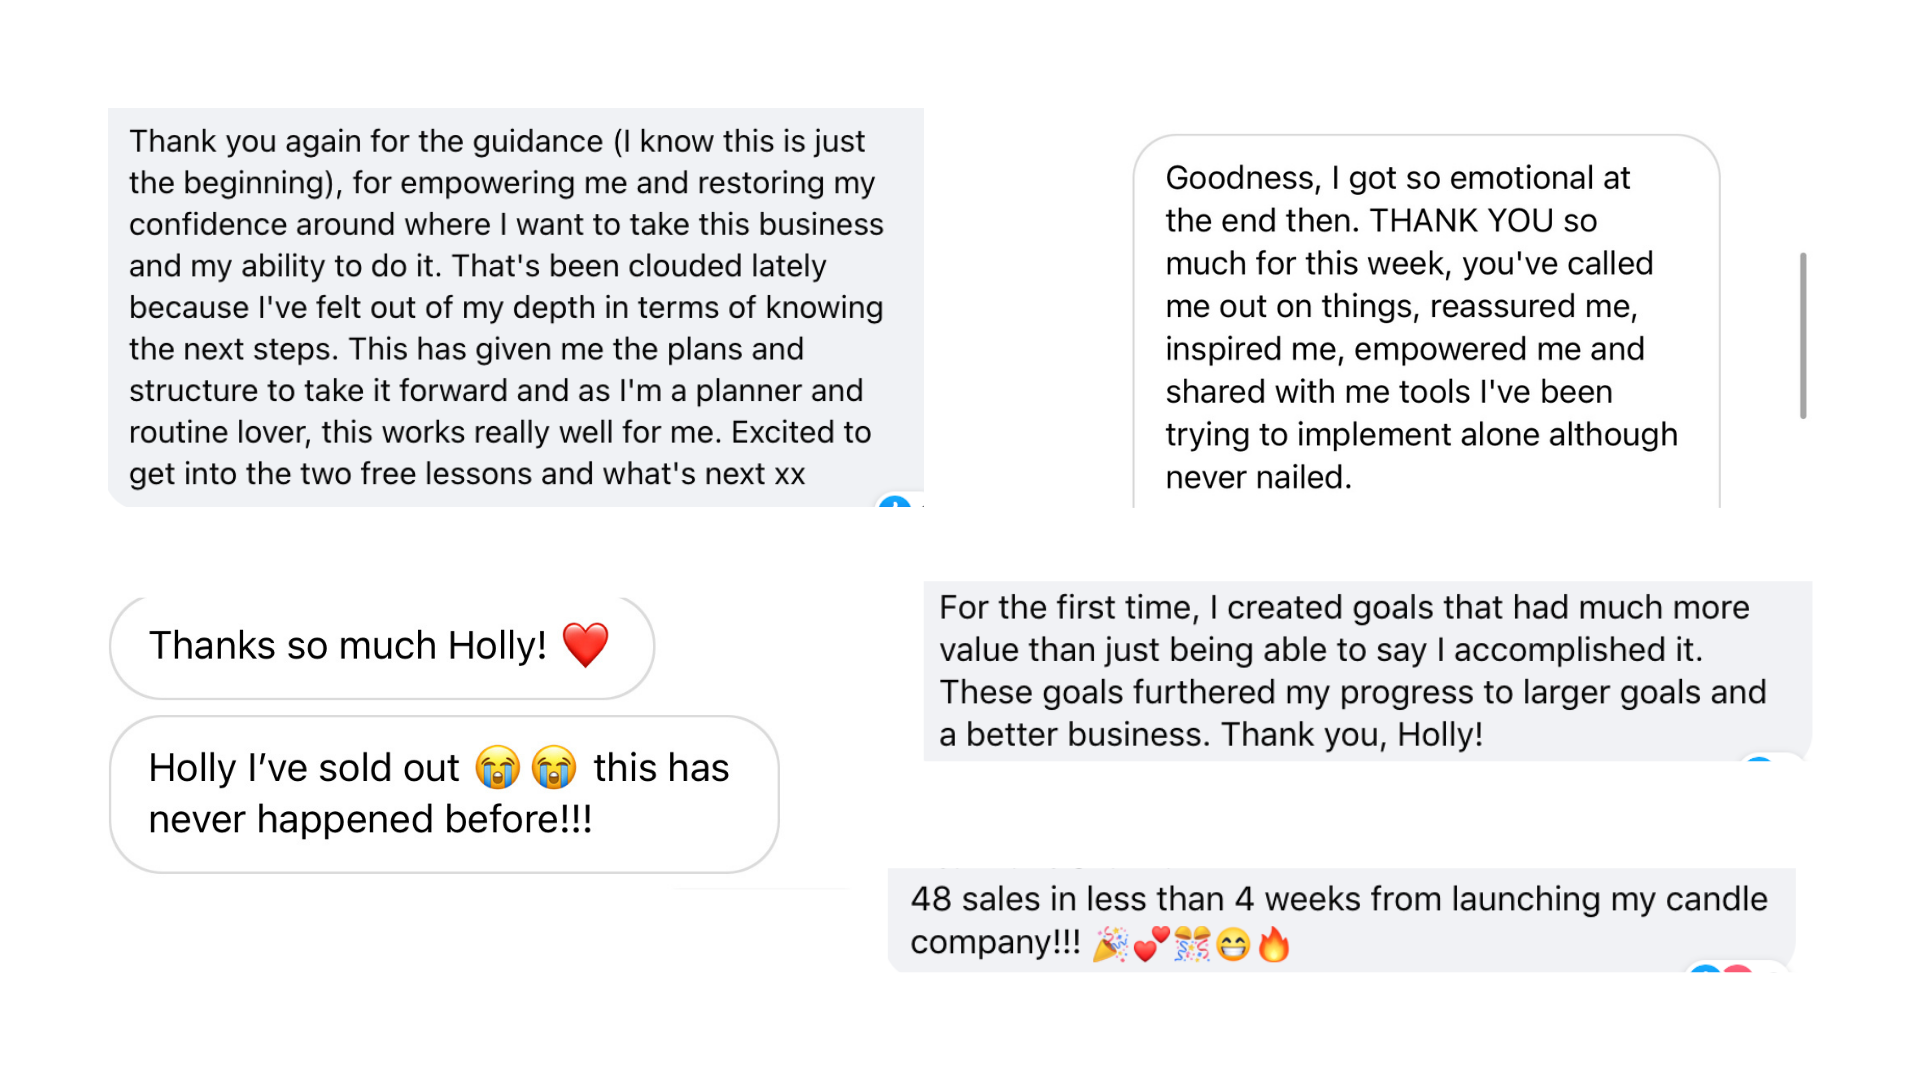Select the 'Thanks so much Holly!' bubble
The height and width of the screenshot is (1080, 1920).
[x=382, y=647]
